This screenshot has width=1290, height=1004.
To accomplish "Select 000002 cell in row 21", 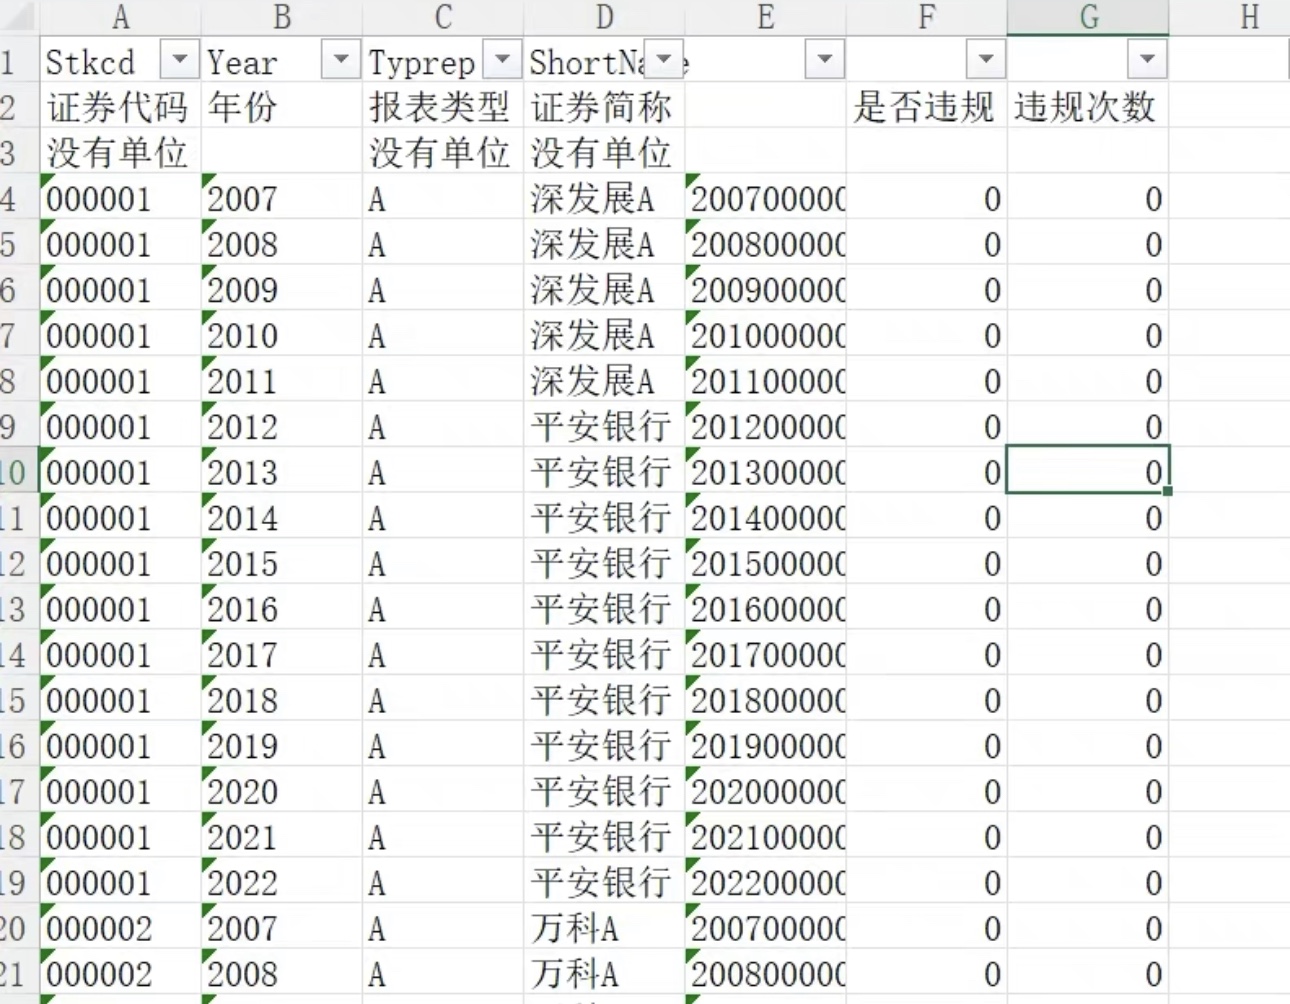I will tap(120, 974).
